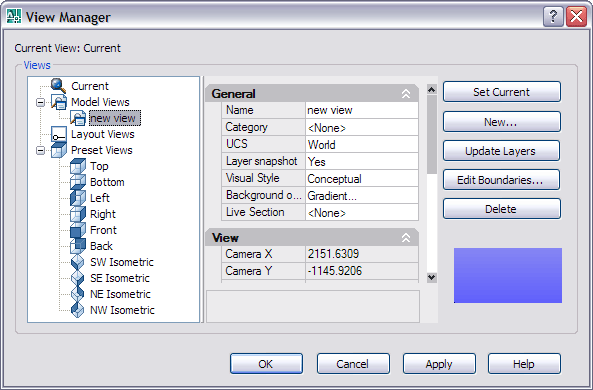
Task: Click the Bottom view cube icon
Action: [78, 182]
